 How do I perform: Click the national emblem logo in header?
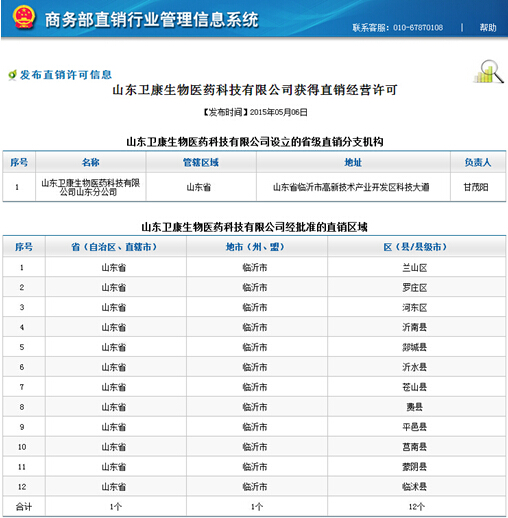click(x=23, y=18)
